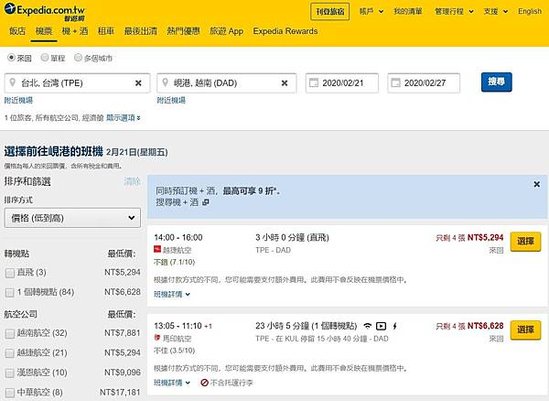Click the 刊登旅宿 button in header
The width and height of the screenshot is (549, 401).
coord(330,12)
